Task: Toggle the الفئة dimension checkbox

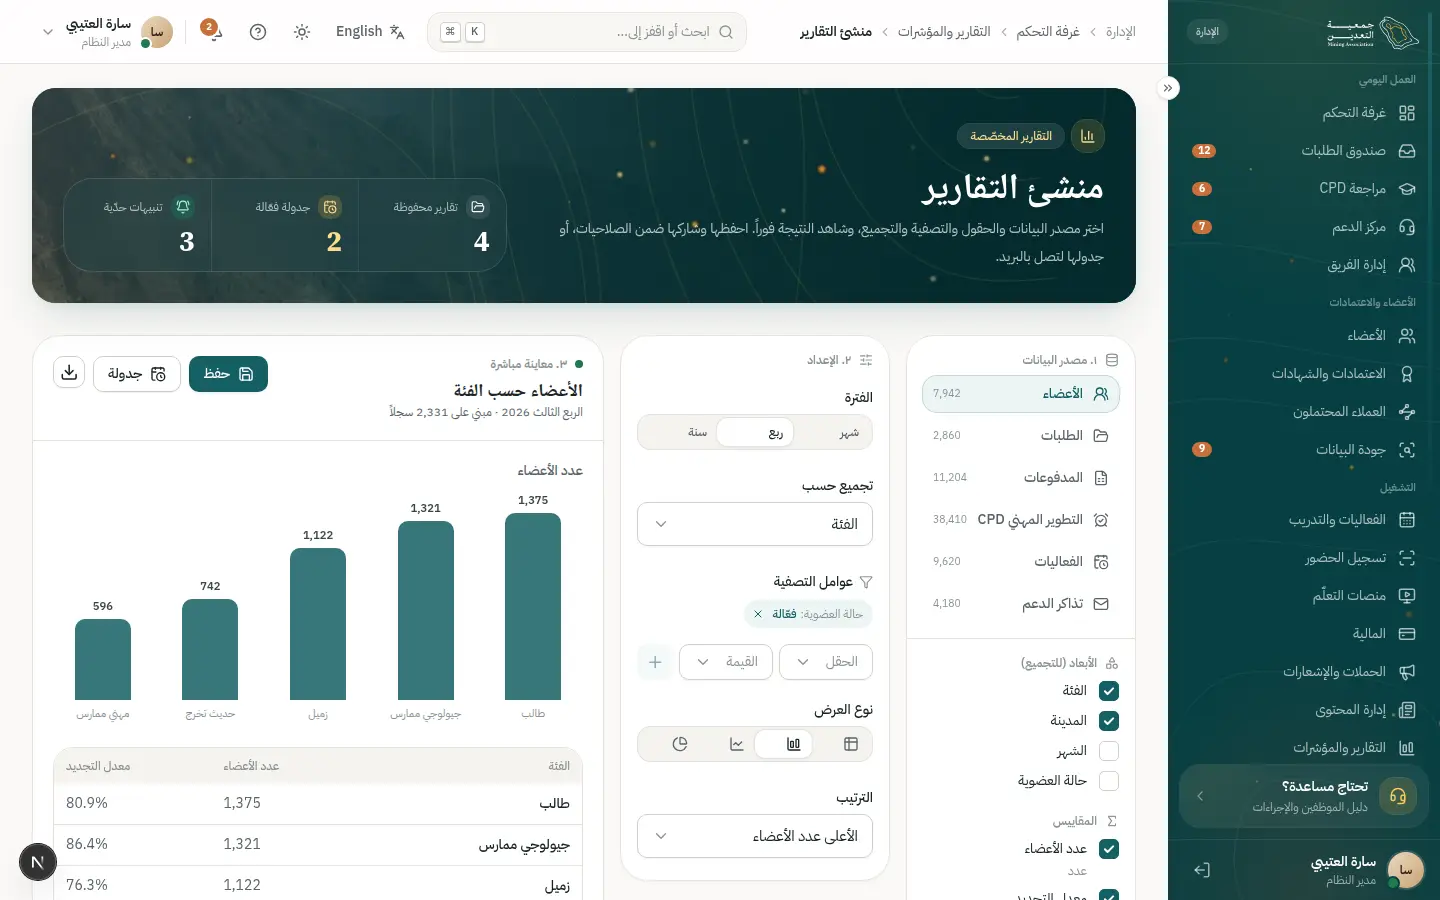Action: 1108,691
